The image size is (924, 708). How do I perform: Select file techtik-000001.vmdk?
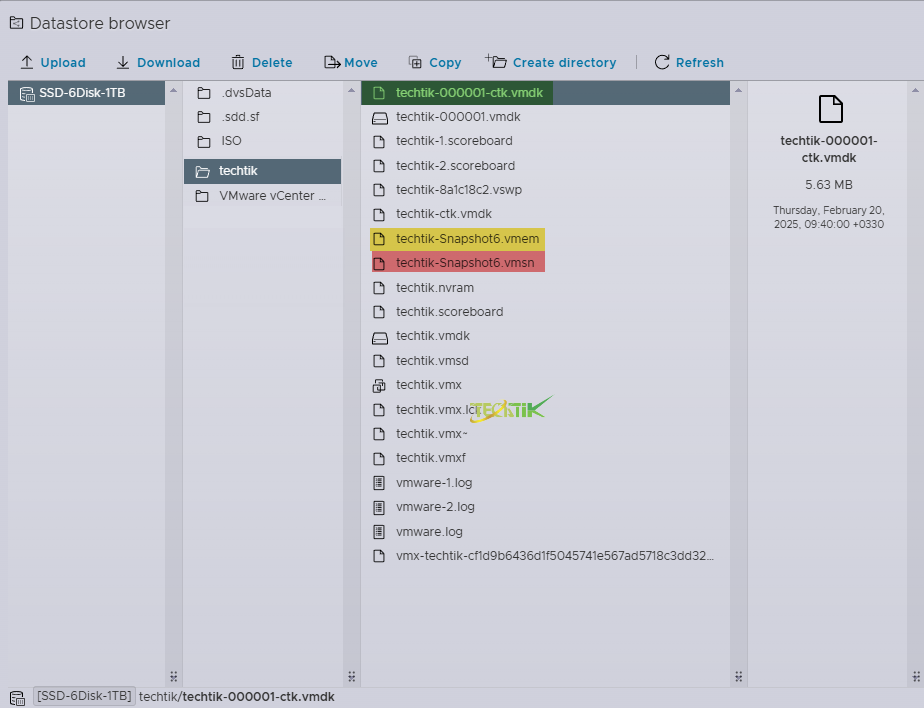point(458,117)
